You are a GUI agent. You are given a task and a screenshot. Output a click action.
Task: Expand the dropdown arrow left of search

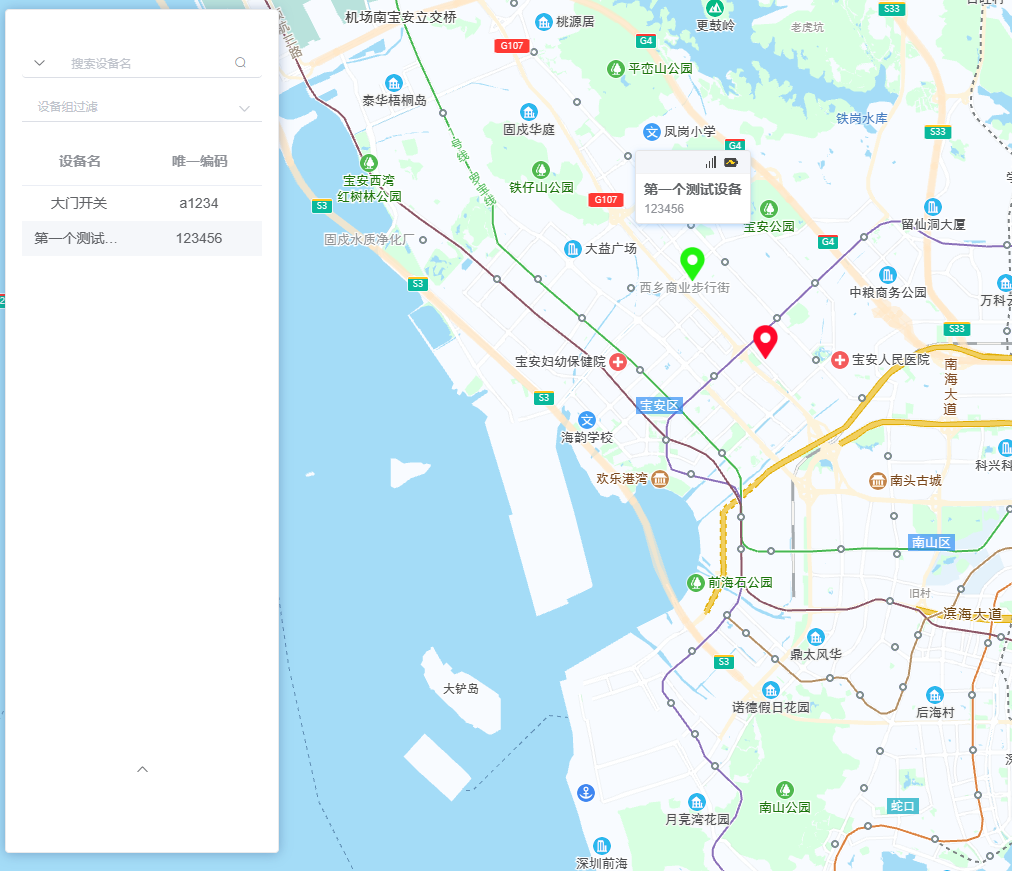tap(40, 63)
